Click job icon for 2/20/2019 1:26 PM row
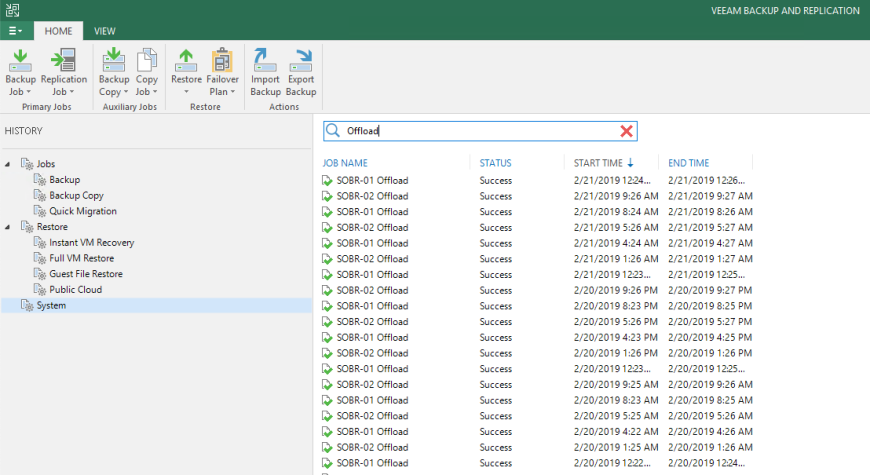 [327, 353]
